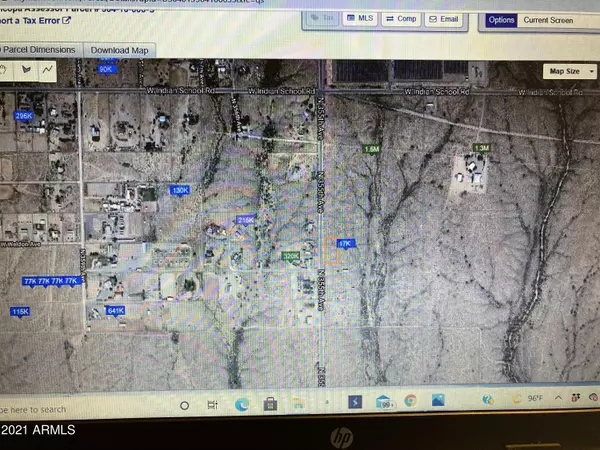This screenshot has width=600, height=450.
Task: Click the 641K price marker
Action: click(x=116, y=311)
